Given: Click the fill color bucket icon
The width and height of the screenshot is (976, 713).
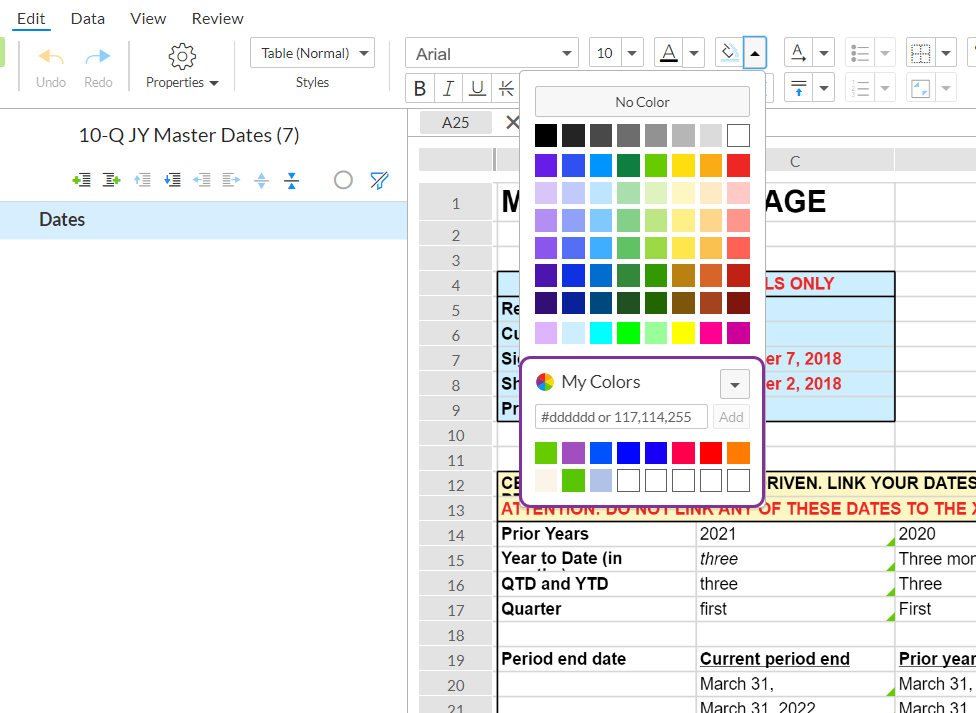Looking at the screenshot, I should (729, 52).
